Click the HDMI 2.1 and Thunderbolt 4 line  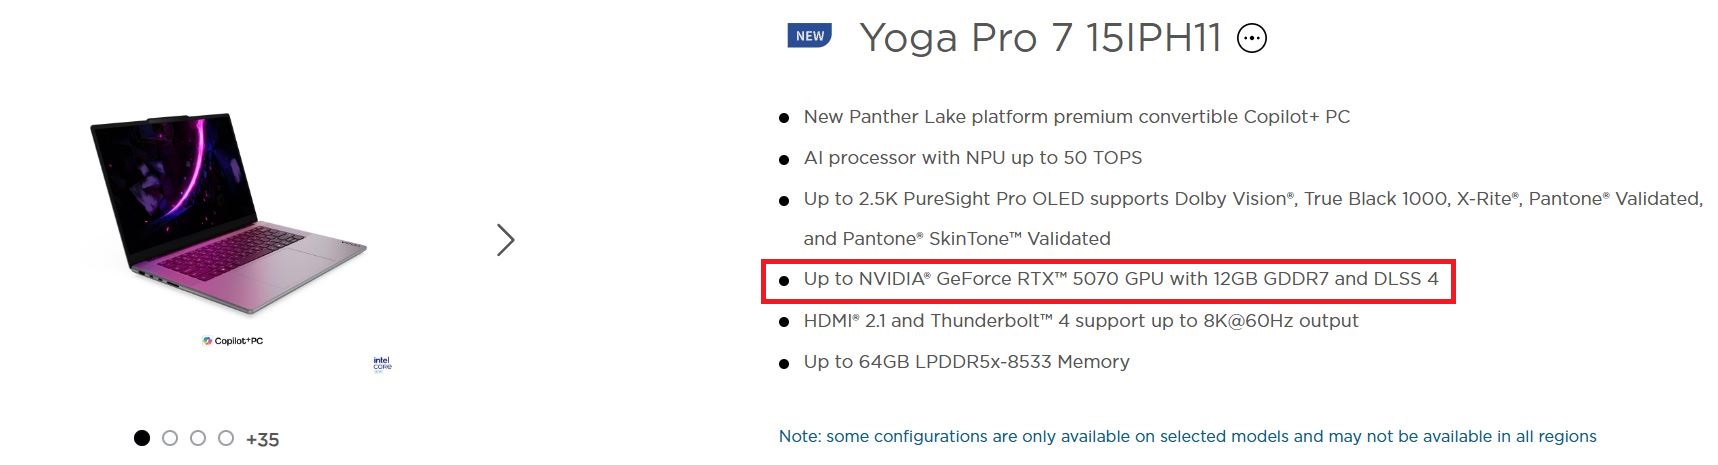[x=1080, y=321]
